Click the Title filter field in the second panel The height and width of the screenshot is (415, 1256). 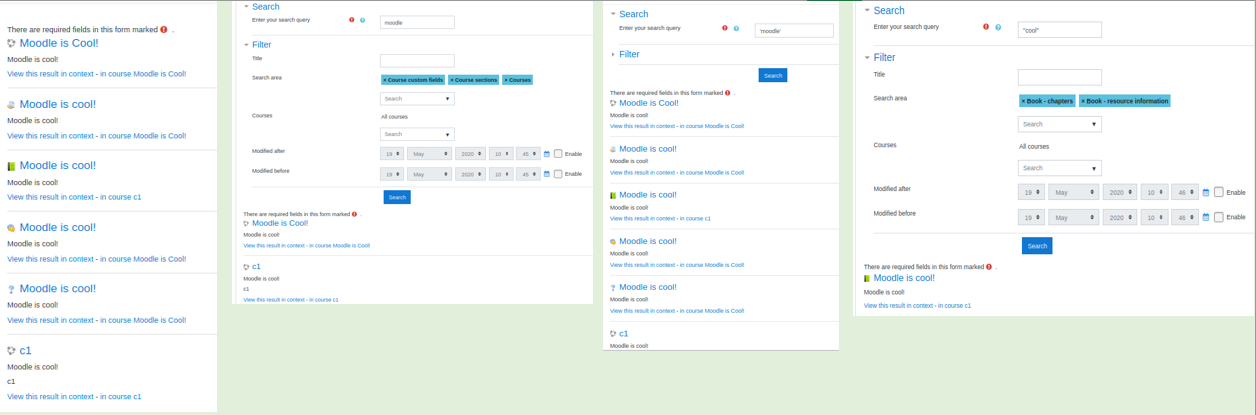(417, 61)
